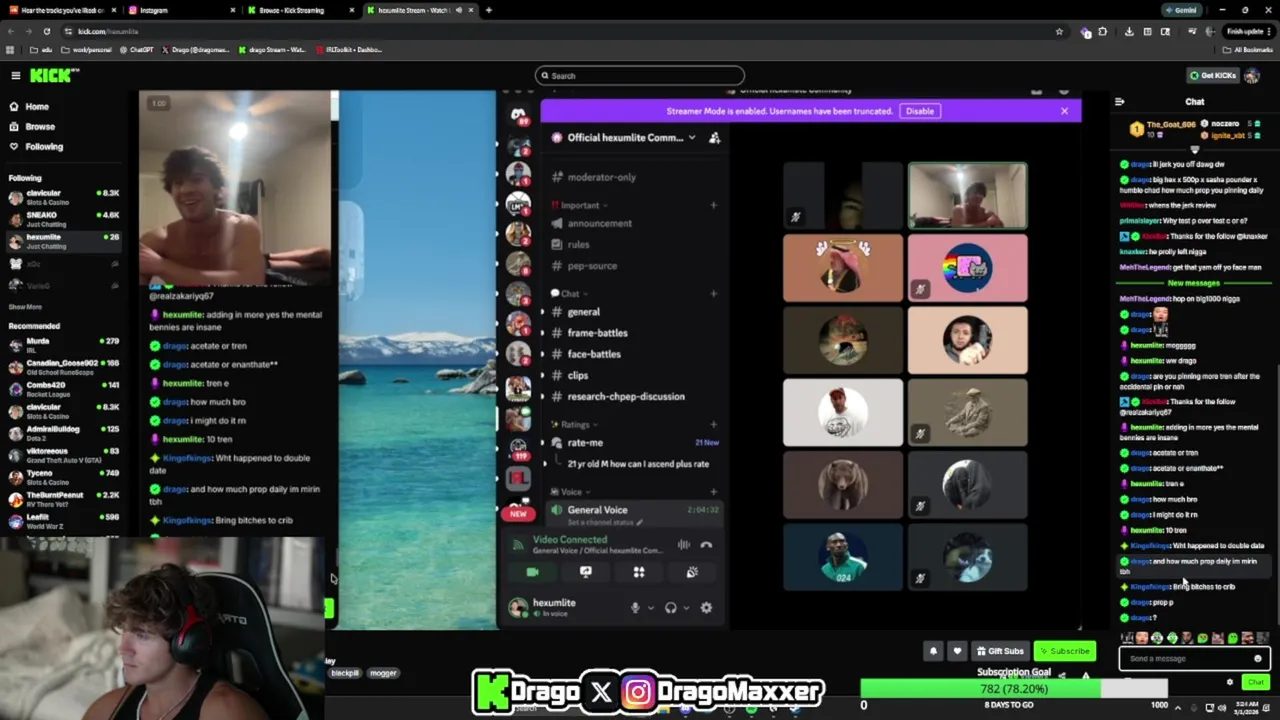The image size is (1280, 720).
Task: Open Discord user settings gear
Action: (x=706, y=607)
